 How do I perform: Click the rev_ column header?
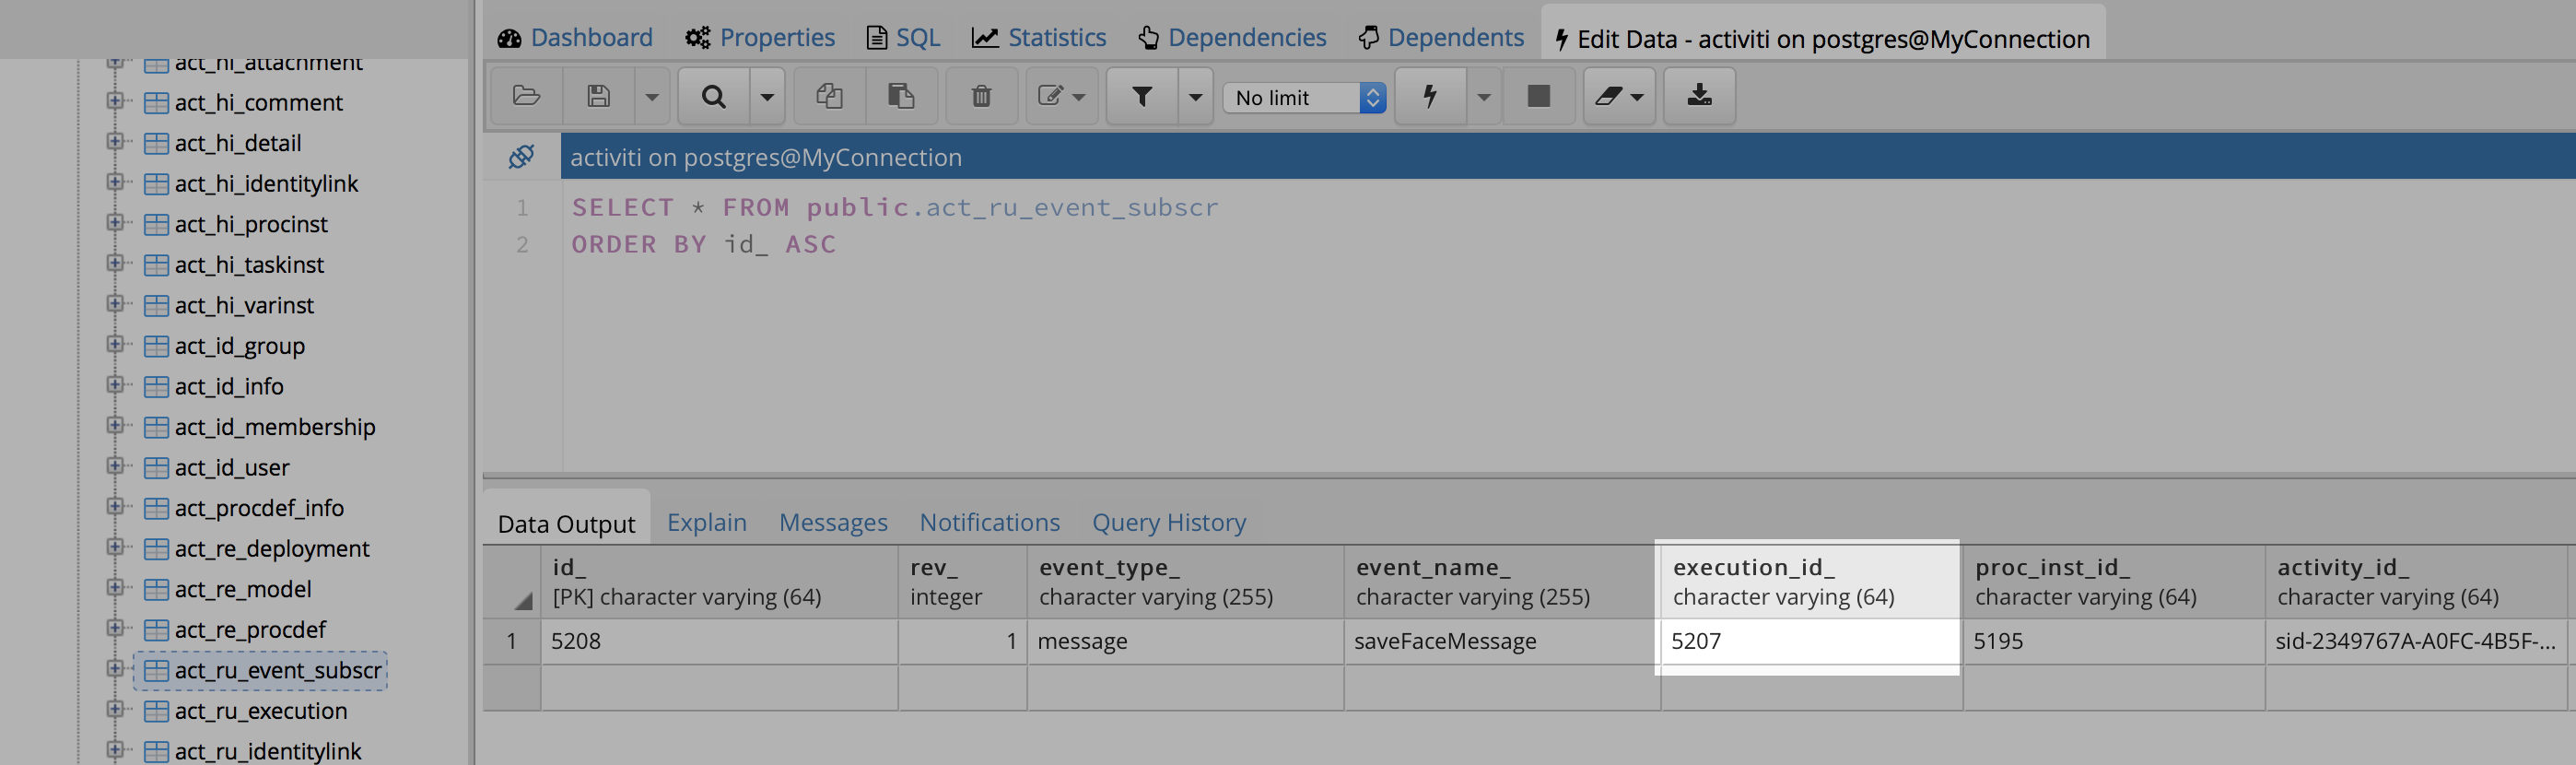click(963, 582)
